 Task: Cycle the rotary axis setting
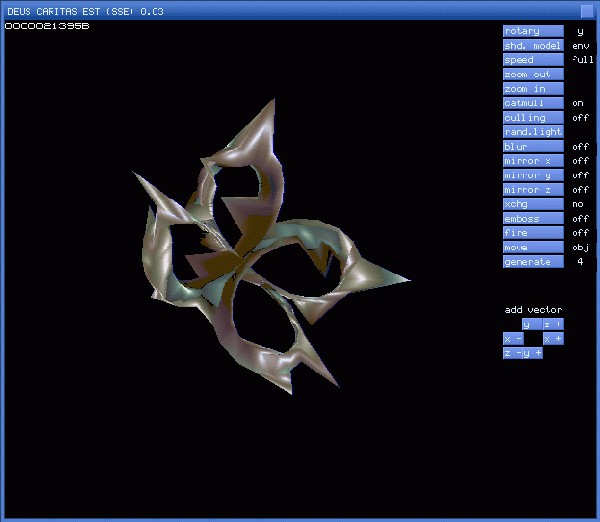(x=533, y=31)
